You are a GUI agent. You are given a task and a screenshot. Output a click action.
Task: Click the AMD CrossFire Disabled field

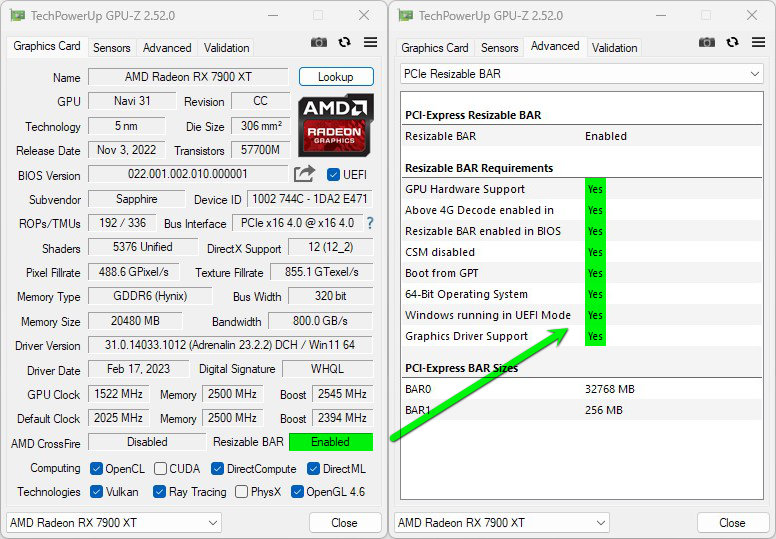coord(147,442)
